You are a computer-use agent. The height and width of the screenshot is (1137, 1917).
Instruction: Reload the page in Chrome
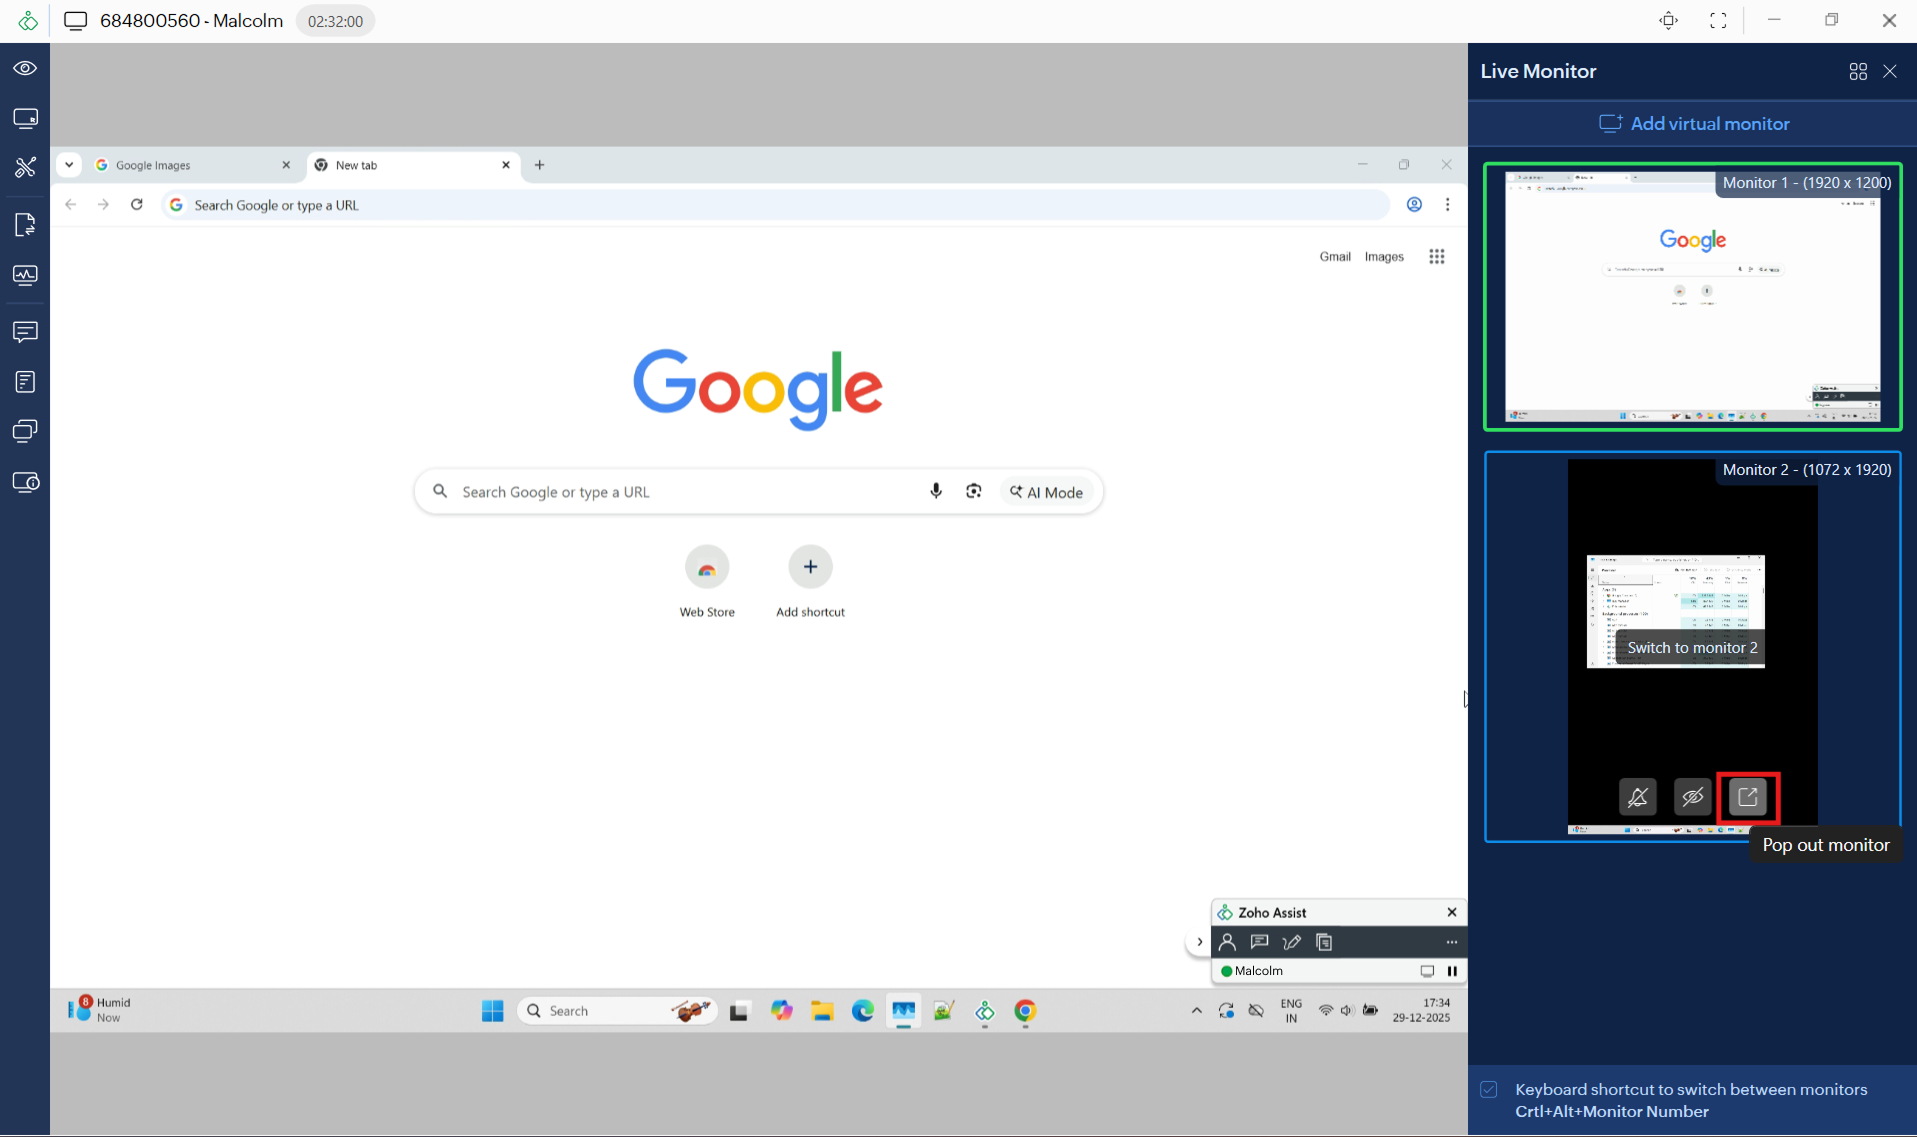137,205
